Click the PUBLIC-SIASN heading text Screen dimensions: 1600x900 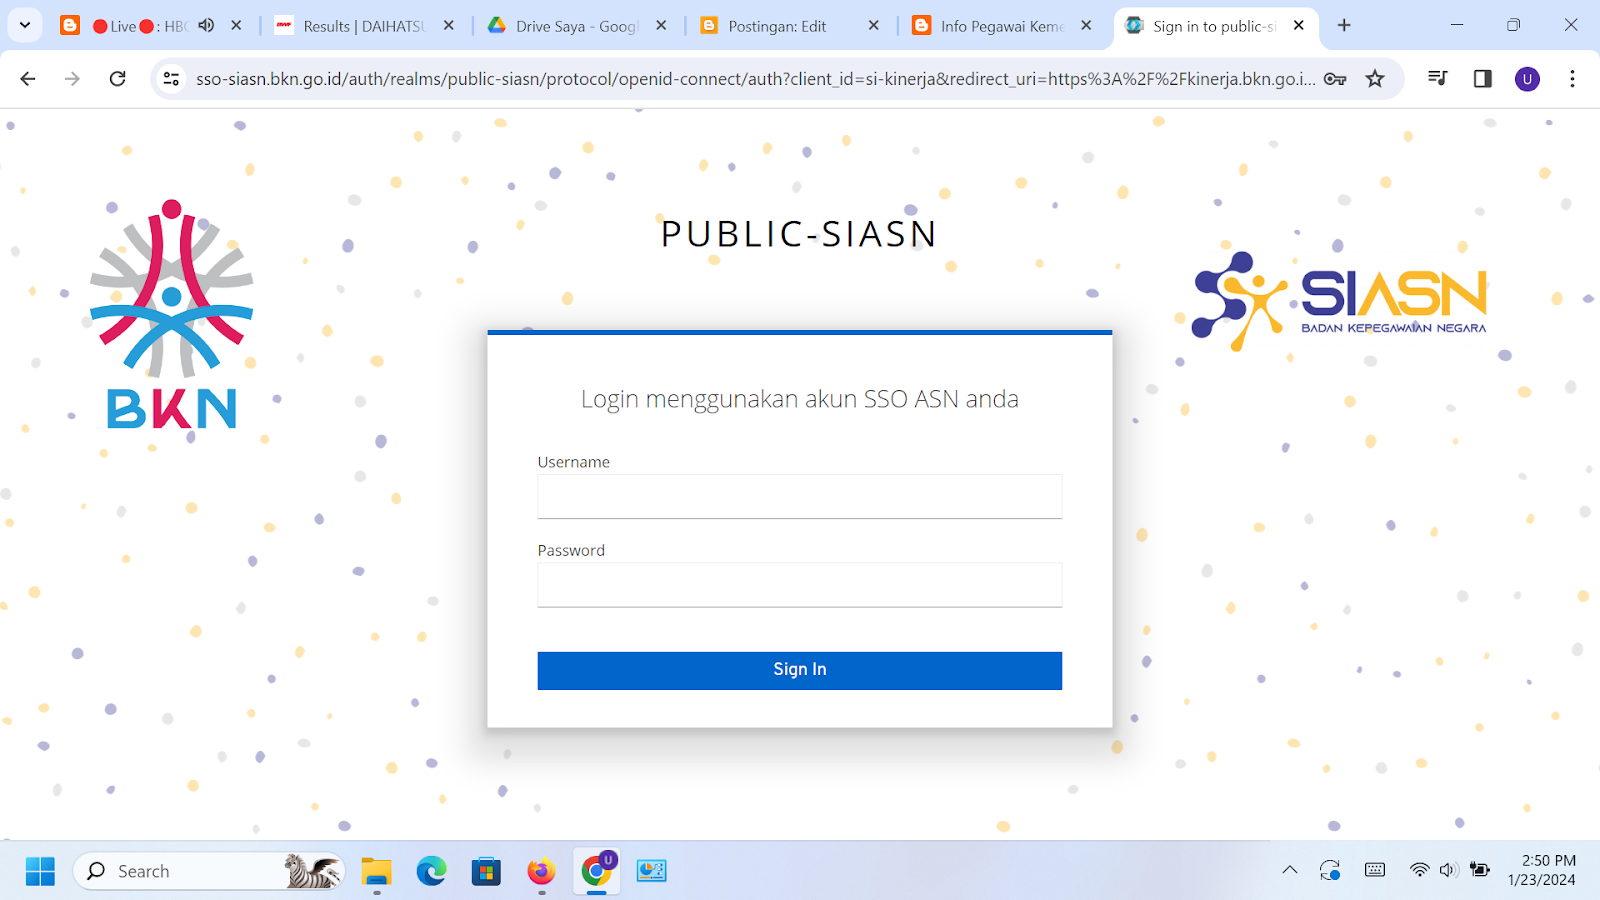799,234
